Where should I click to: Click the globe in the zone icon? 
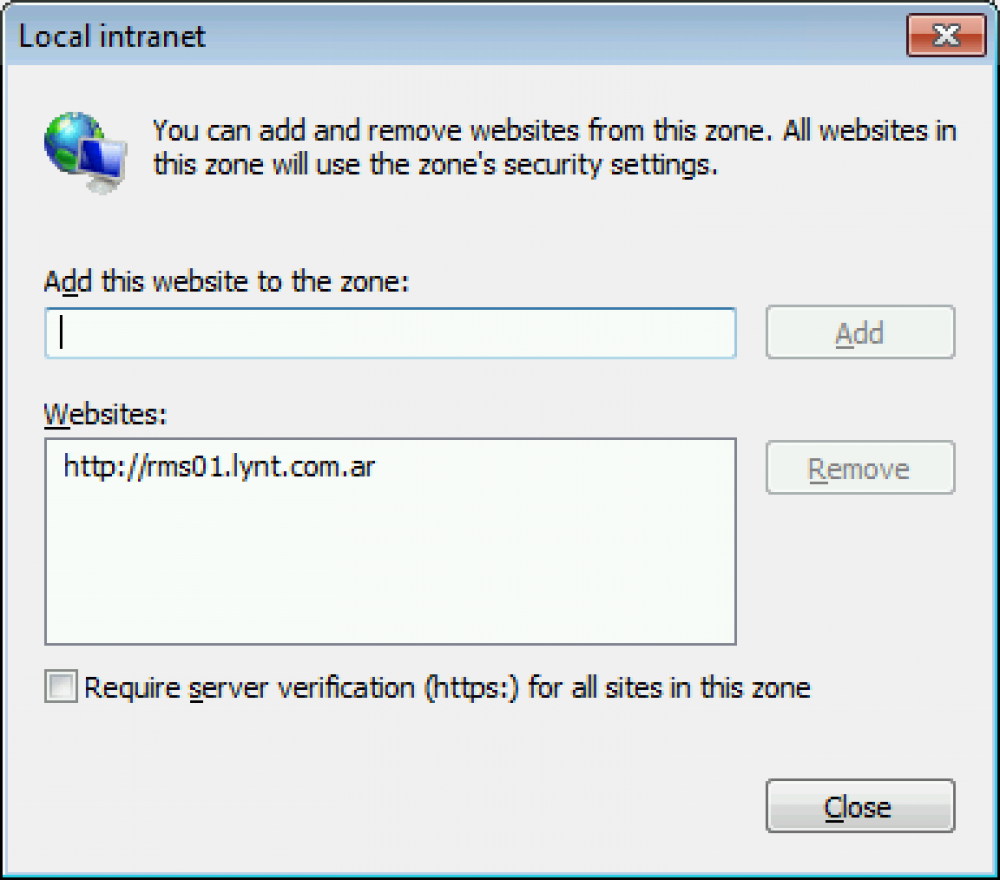(x=70, y=143)
